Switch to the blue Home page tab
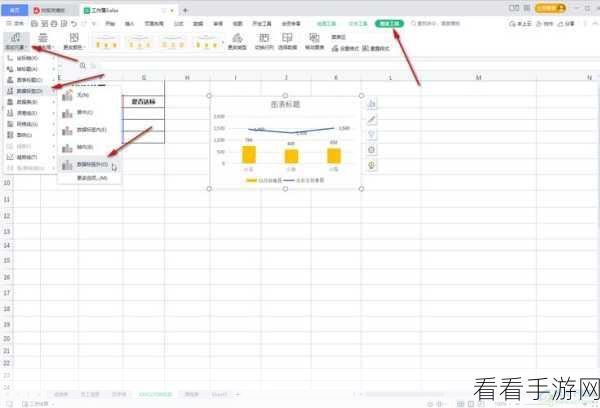 click(x=15, y=10)
